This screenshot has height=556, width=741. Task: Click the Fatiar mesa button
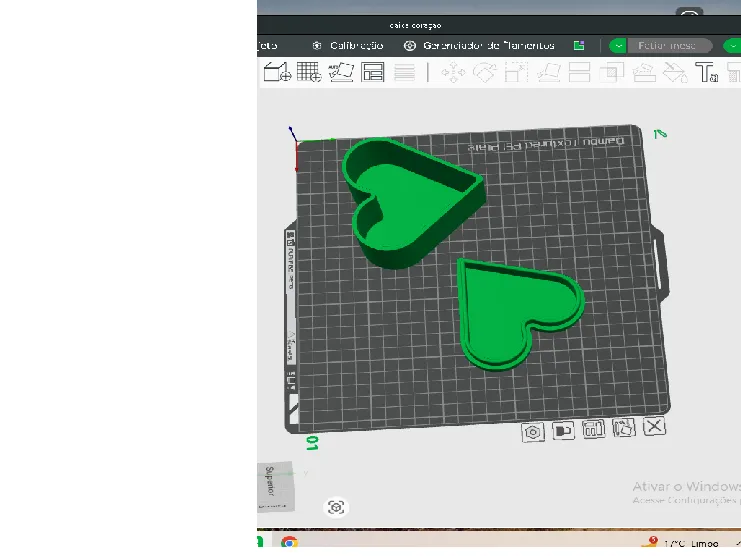pos(669,46)
